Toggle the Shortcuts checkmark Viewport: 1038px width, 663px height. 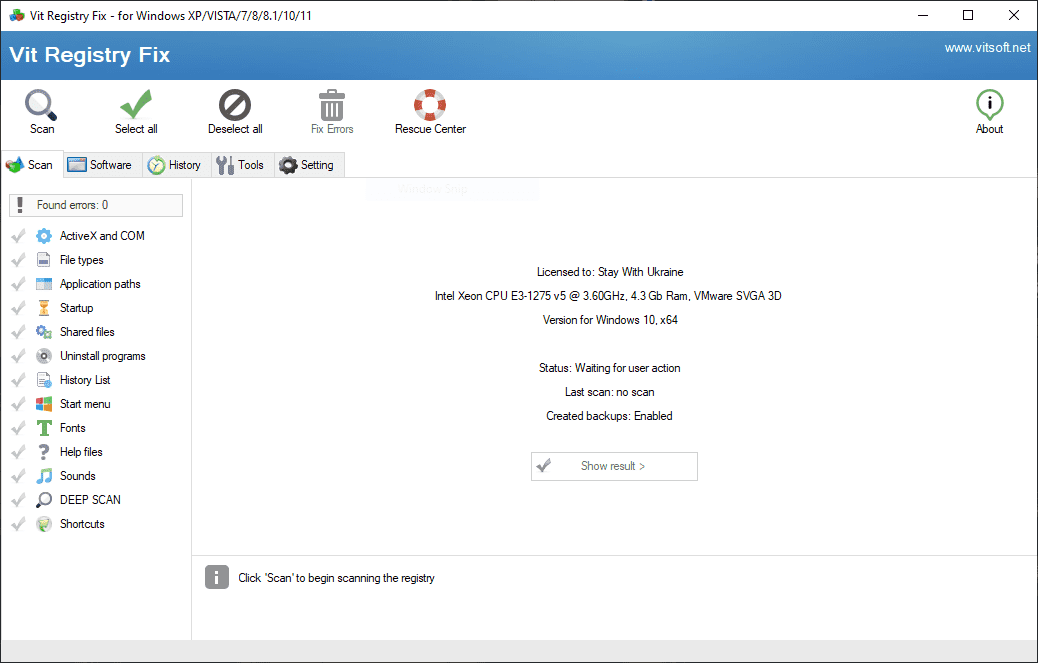pyautogui.click(x=18, y=524)
